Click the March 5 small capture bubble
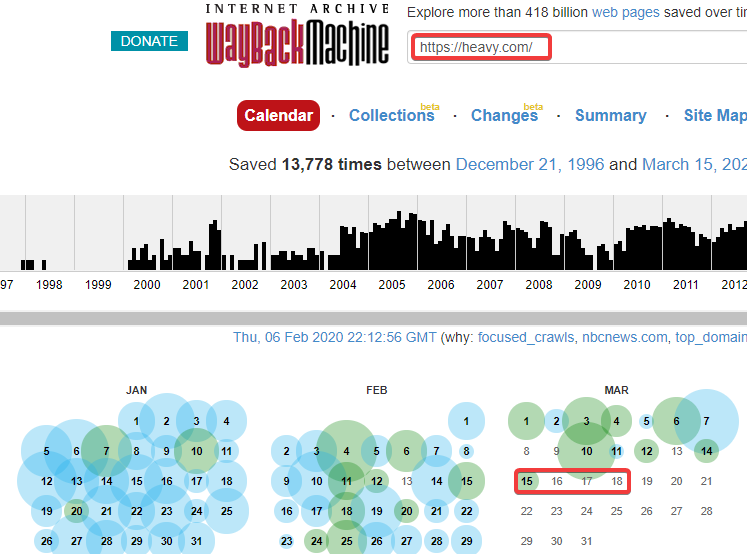 (x=646, y=421)
